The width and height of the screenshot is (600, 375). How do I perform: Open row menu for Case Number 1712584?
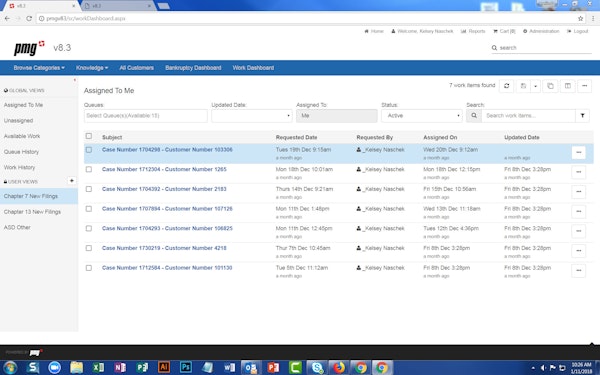pyautogui.click(x=579, y=271)
